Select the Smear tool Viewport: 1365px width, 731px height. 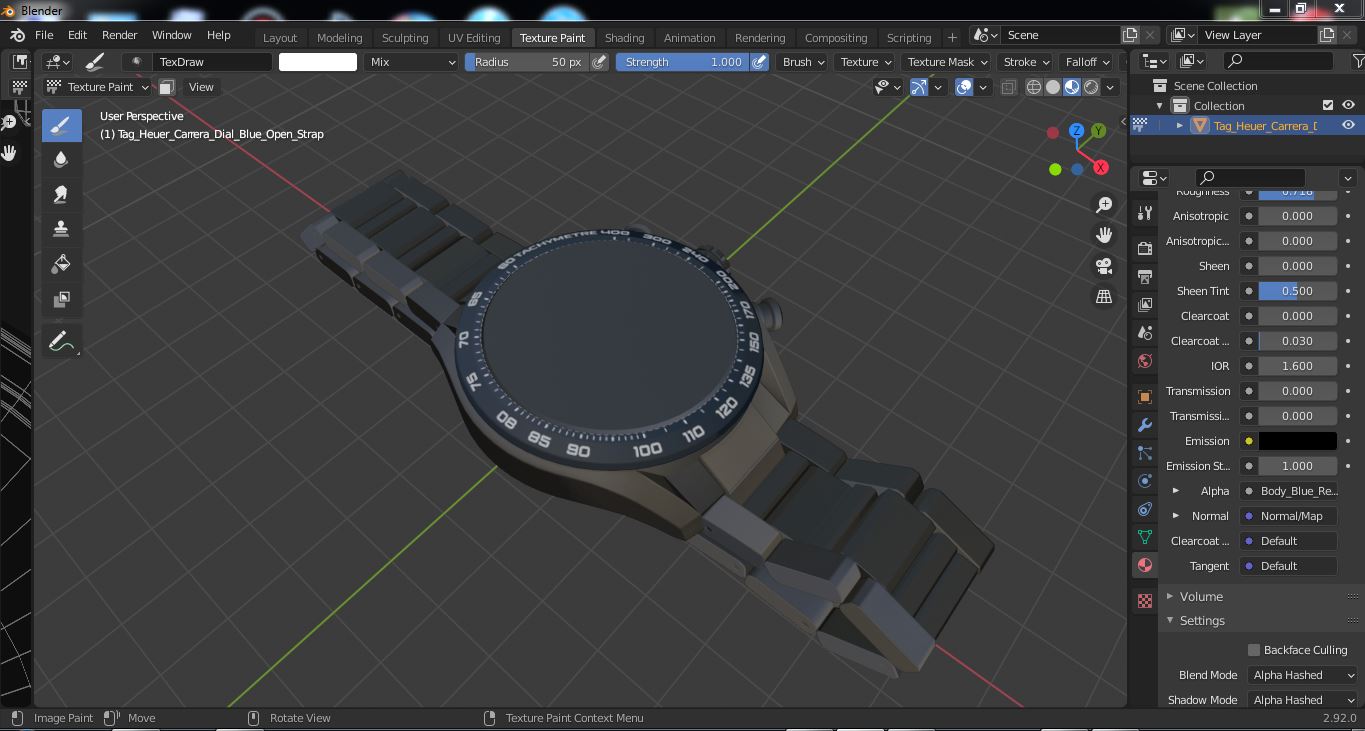pyautogui.click(x=61, y=195)
